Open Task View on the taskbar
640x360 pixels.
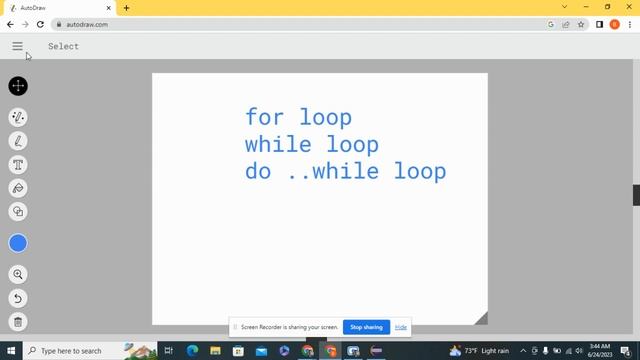click(x=169, y=351)
